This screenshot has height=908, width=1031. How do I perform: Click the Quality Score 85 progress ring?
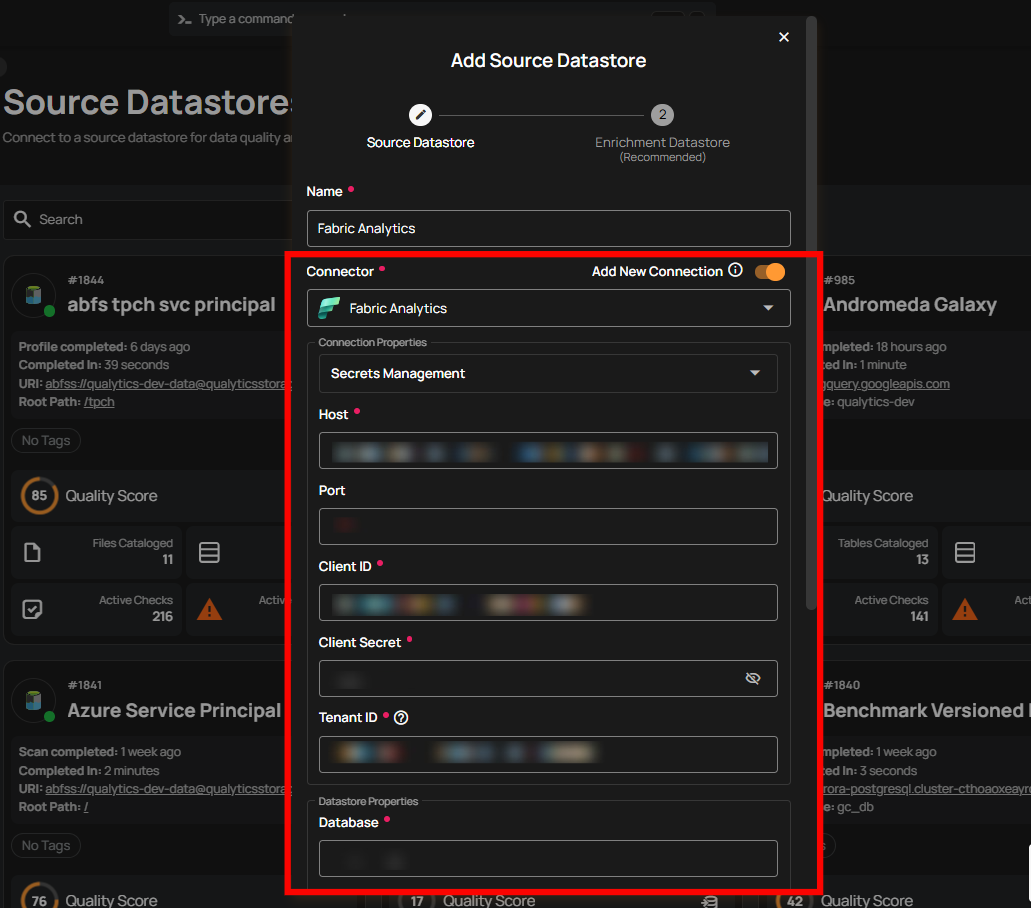tap(38, 496)
